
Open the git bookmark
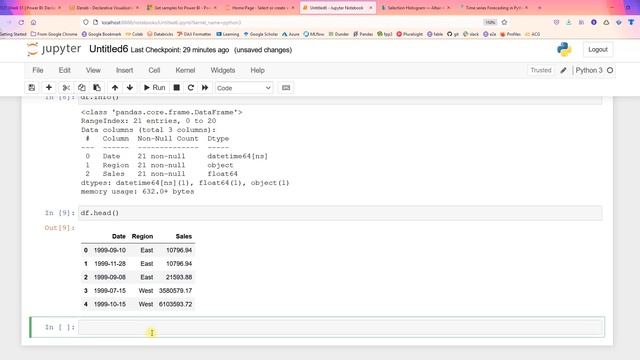[x=453, y=34]
